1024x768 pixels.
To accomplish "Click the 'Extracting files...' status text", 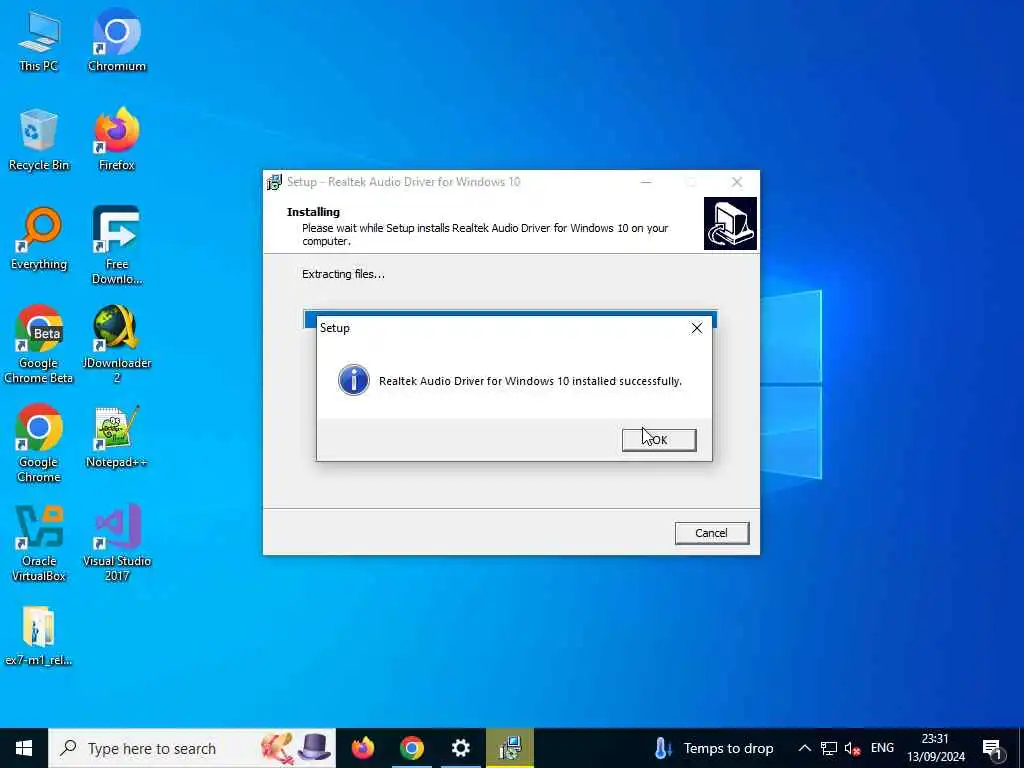I will (344, 274).
